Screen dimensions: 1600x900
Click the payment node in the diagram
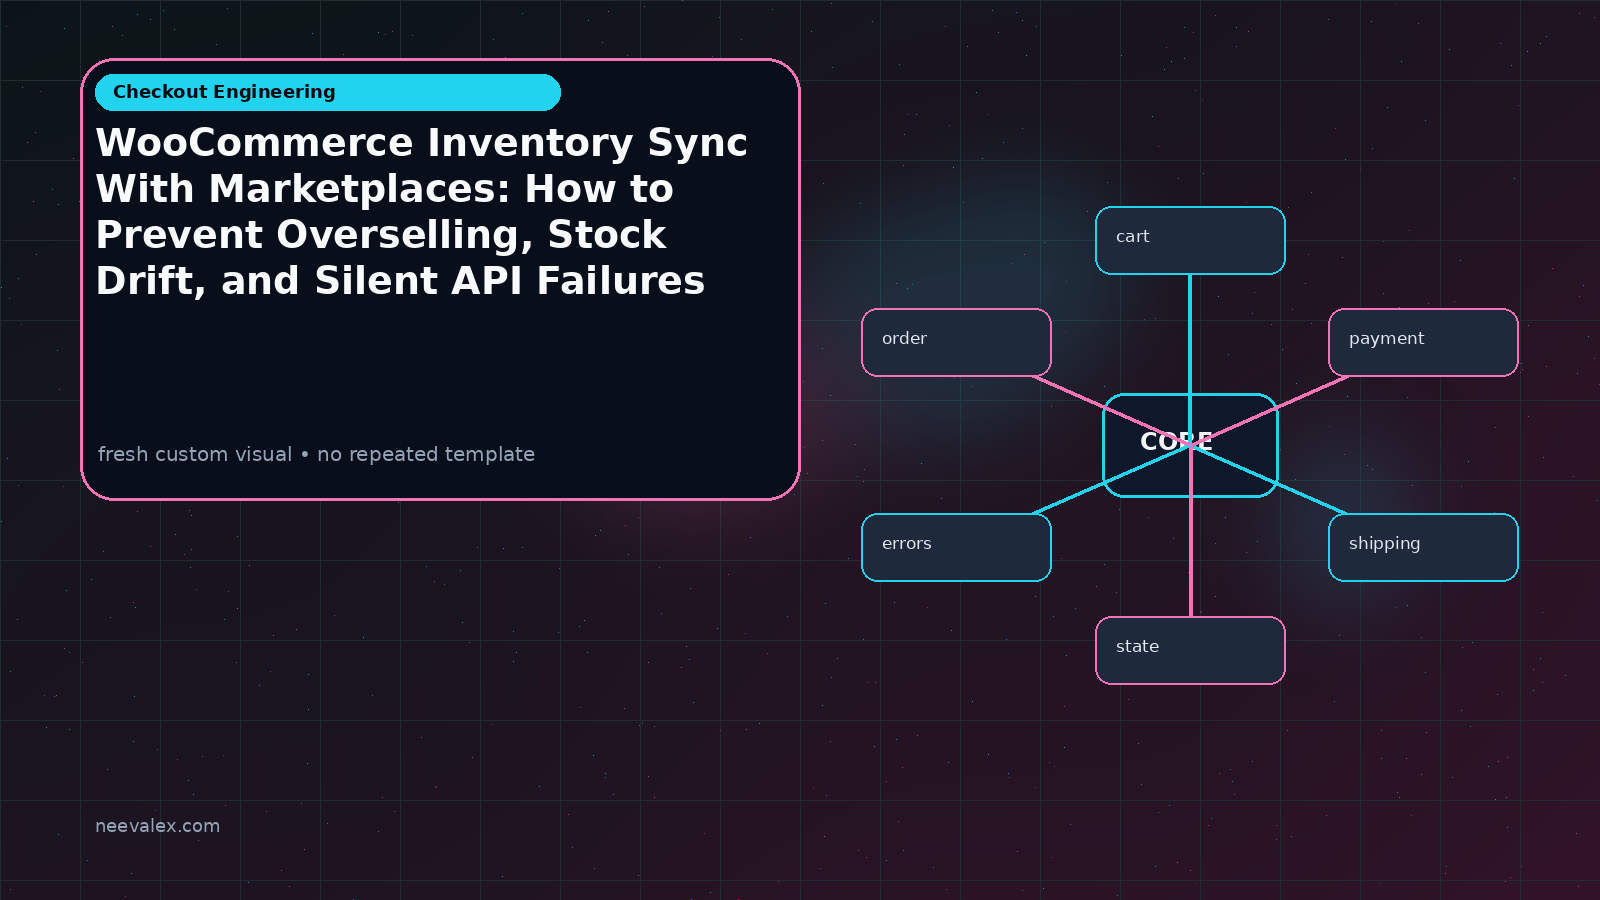point(1423,342)
